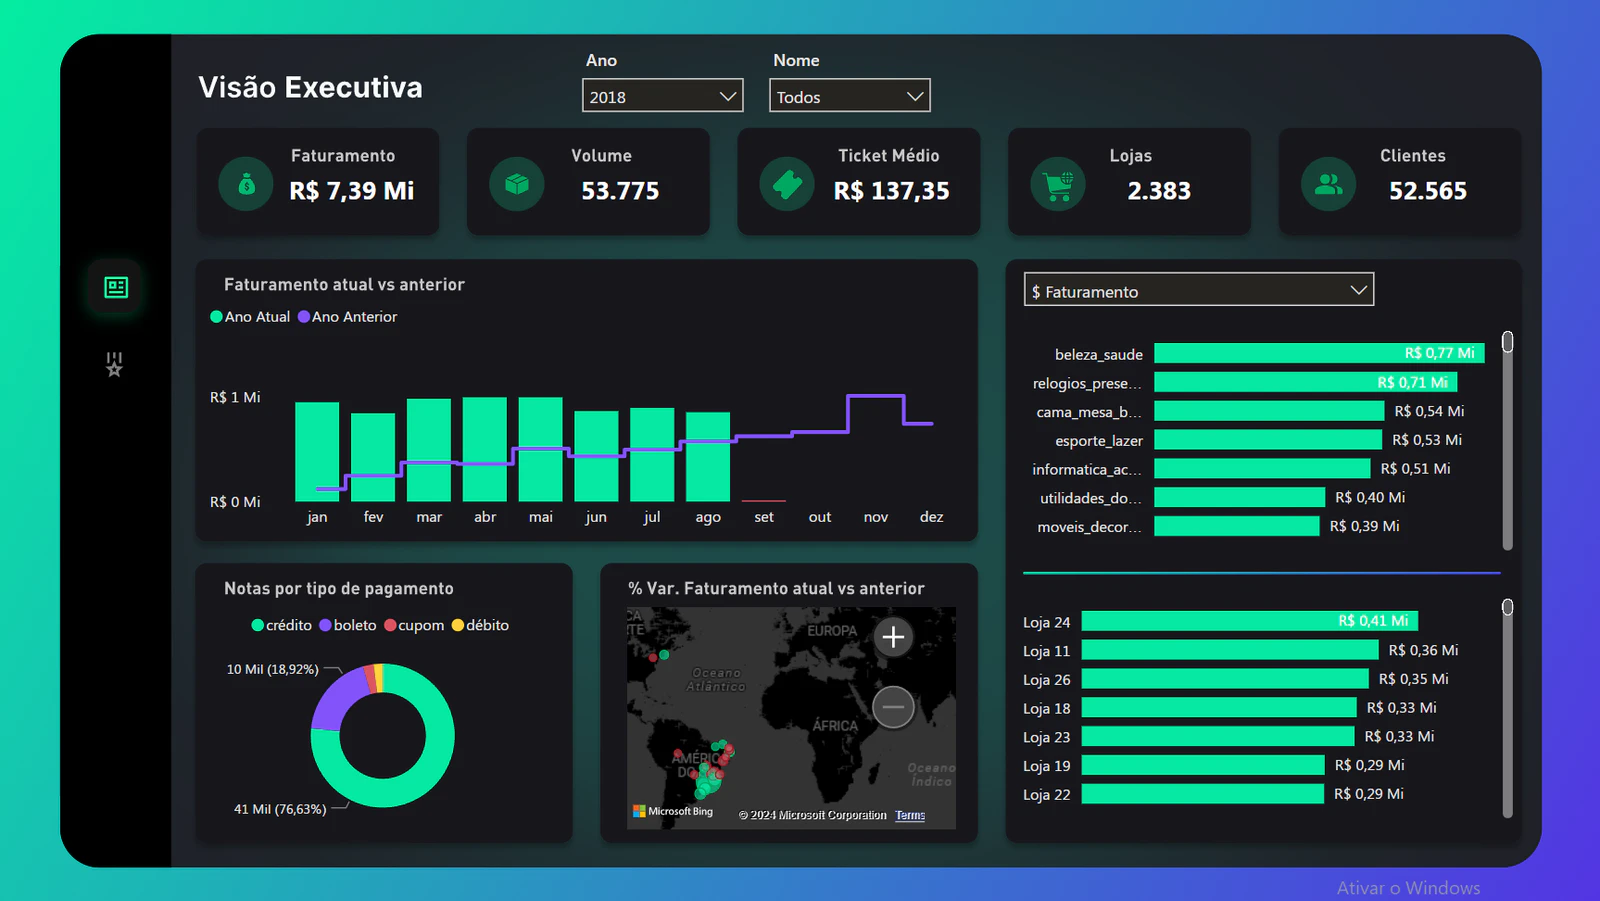Zoom in on the map with plus button
The width and height of the screenshot is (1600, 901).
coord(893,637)
